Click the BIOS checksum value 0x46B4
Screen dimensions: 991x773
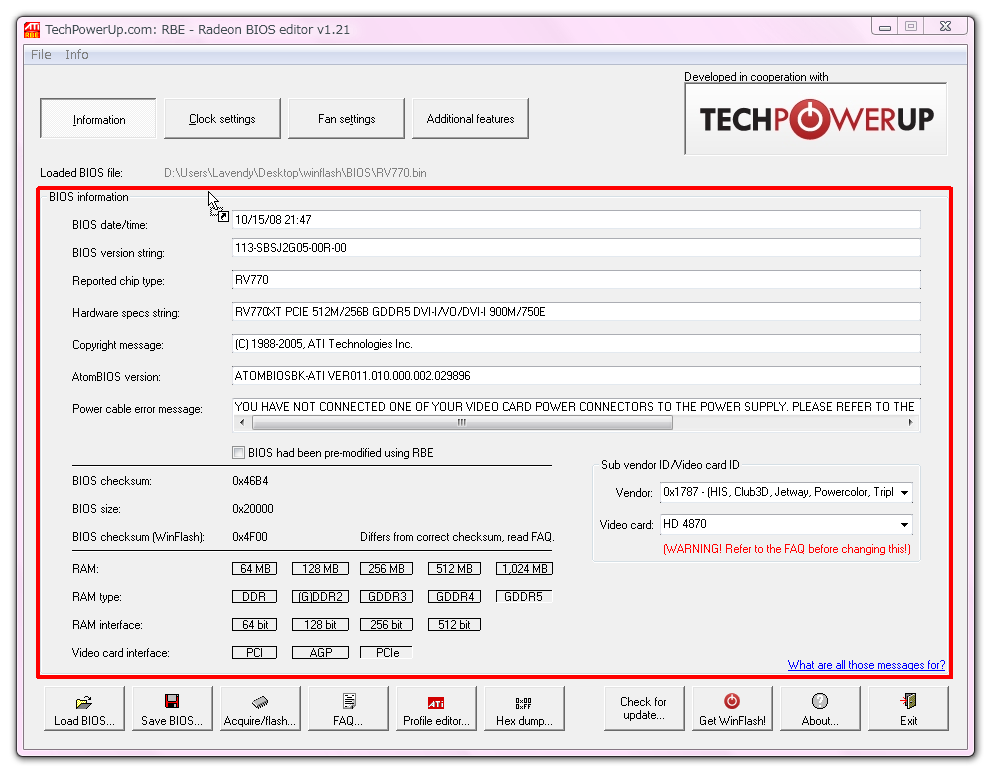coord(250,481)
